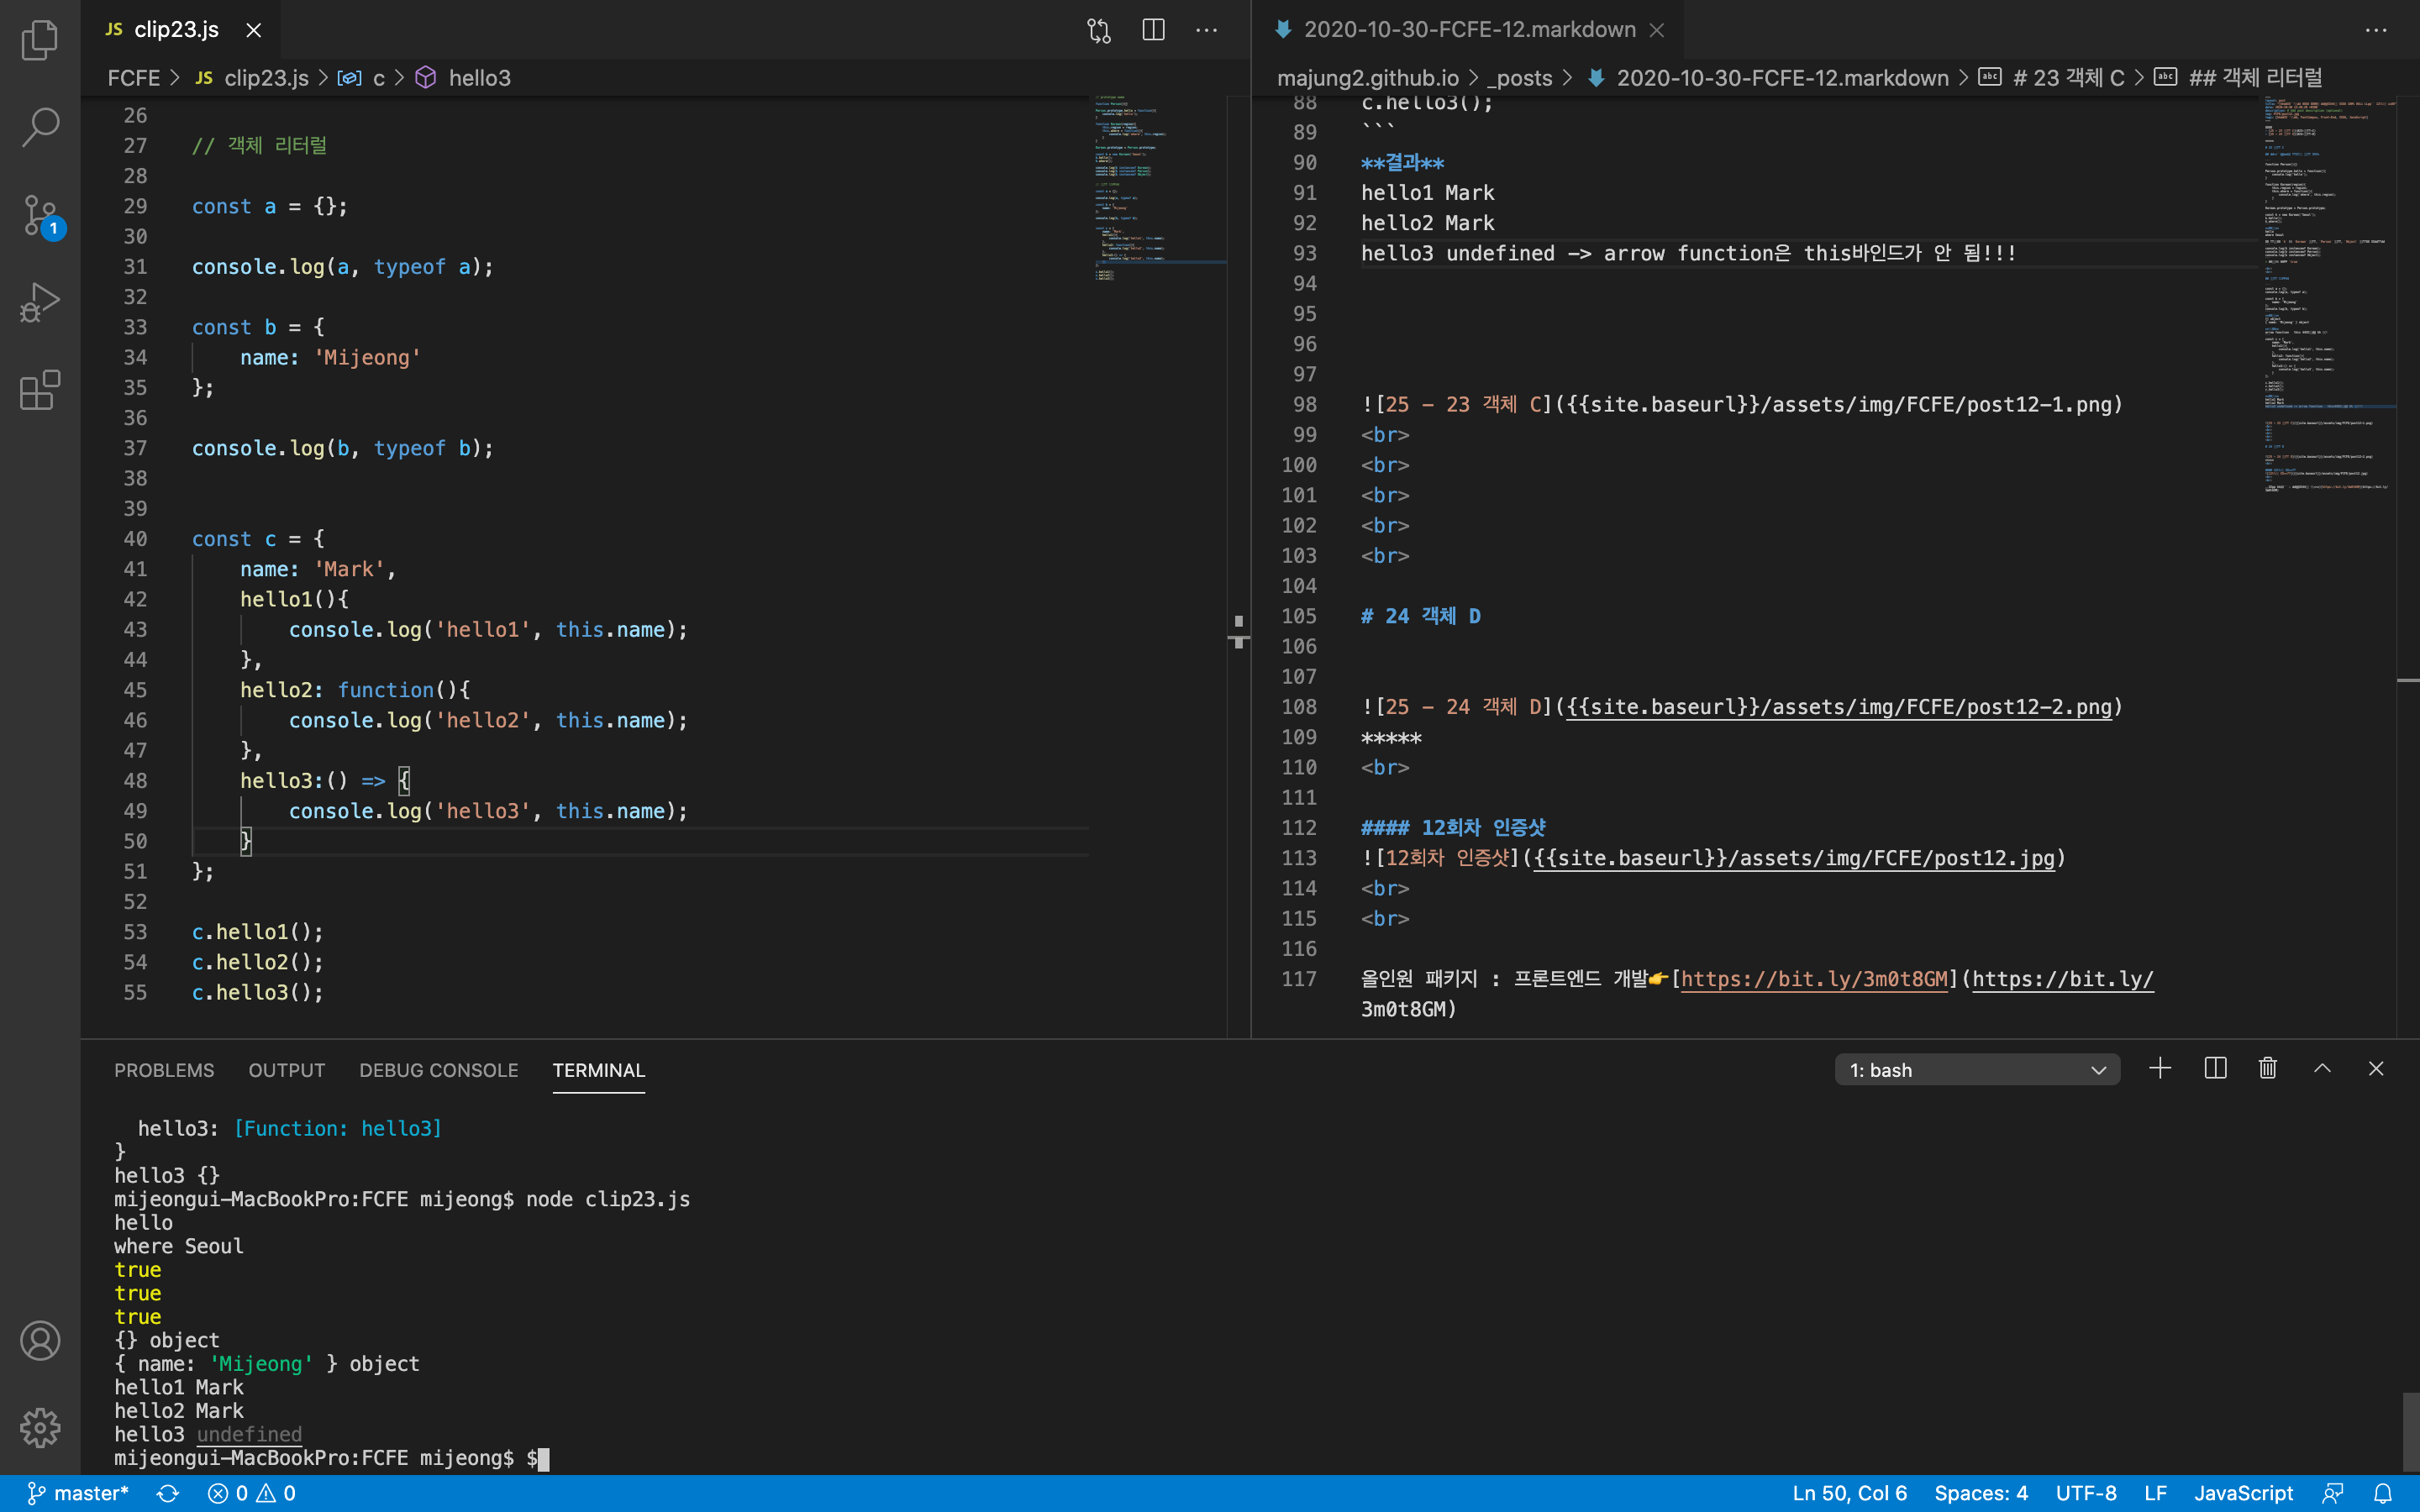Open the Run and Debug view
Screen dimensions: 2420x1512
click(x=40, y=302)
